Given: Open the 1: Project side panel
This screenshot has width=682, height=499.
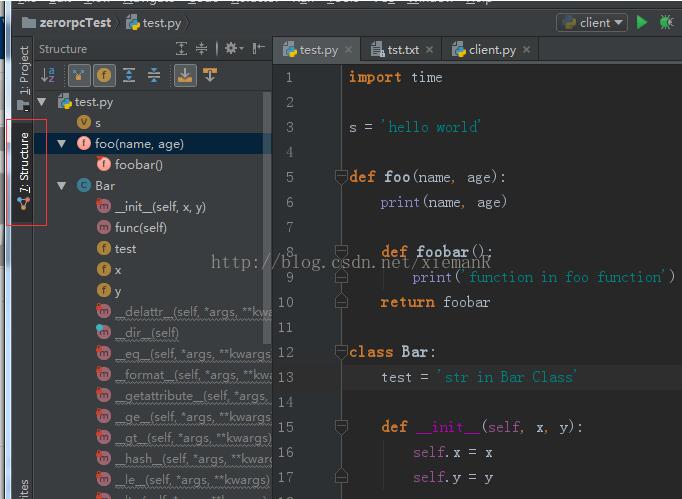Looking at the screenshot, I should point(24,72).
